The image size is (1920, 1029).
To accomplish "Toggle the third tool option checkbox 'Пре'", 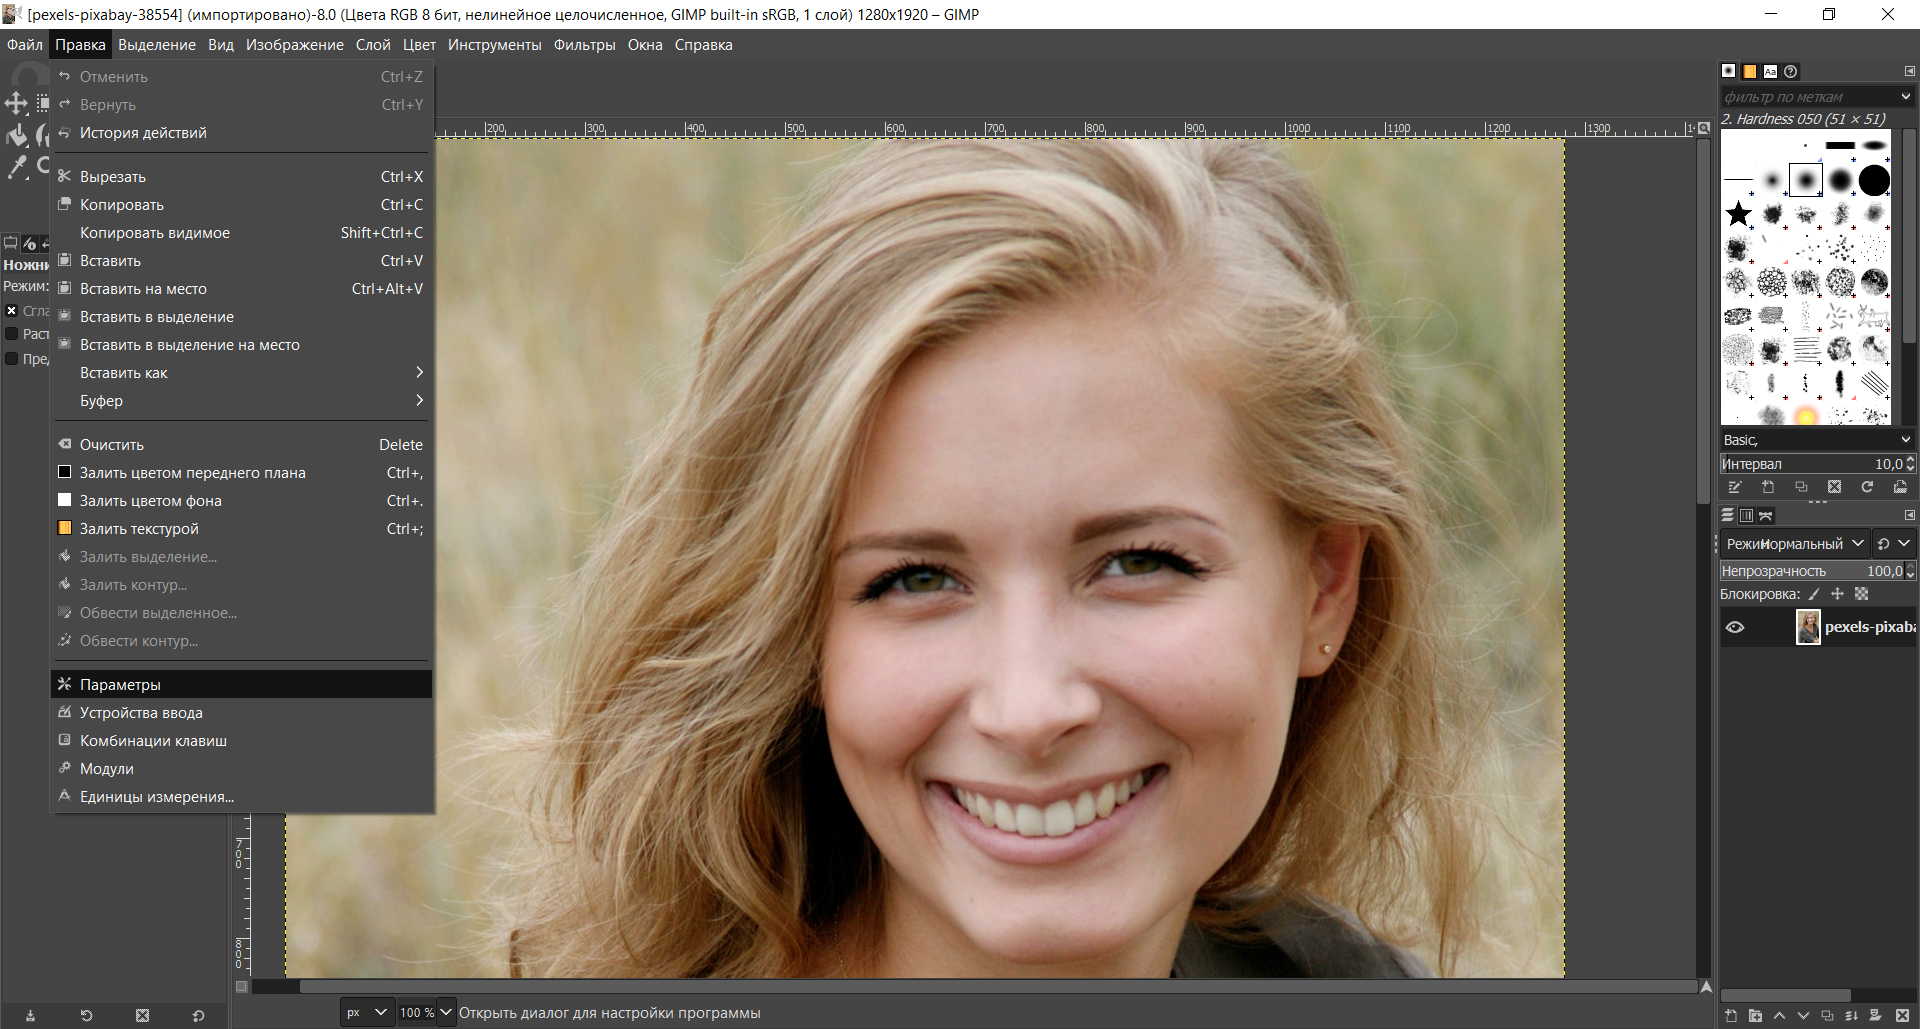I will (x=11, y=358).
